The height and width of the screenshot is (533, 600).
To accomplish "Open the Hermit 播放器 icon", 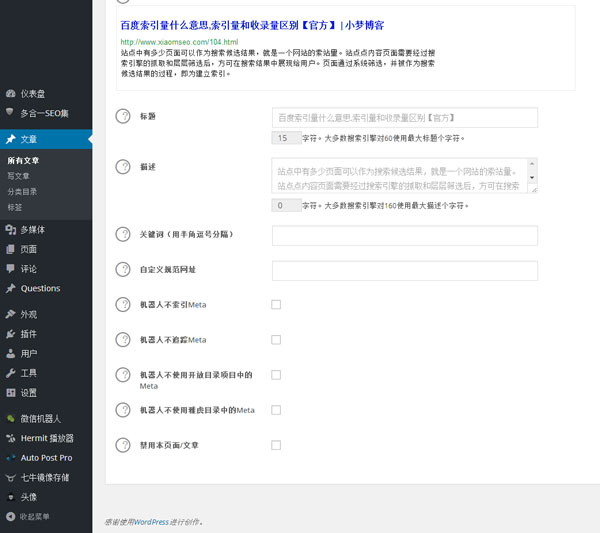I will [11, 438].
